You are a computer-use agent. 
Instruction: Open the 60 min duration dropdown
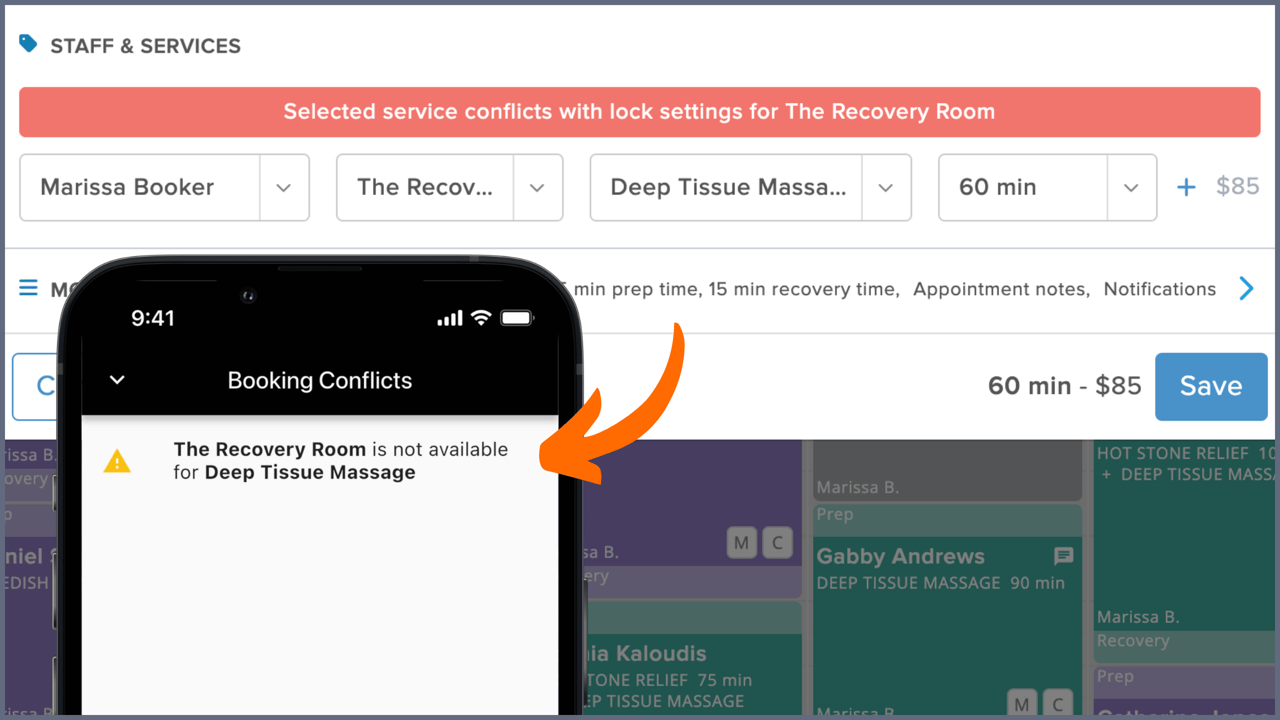(x=1131, y=187)
